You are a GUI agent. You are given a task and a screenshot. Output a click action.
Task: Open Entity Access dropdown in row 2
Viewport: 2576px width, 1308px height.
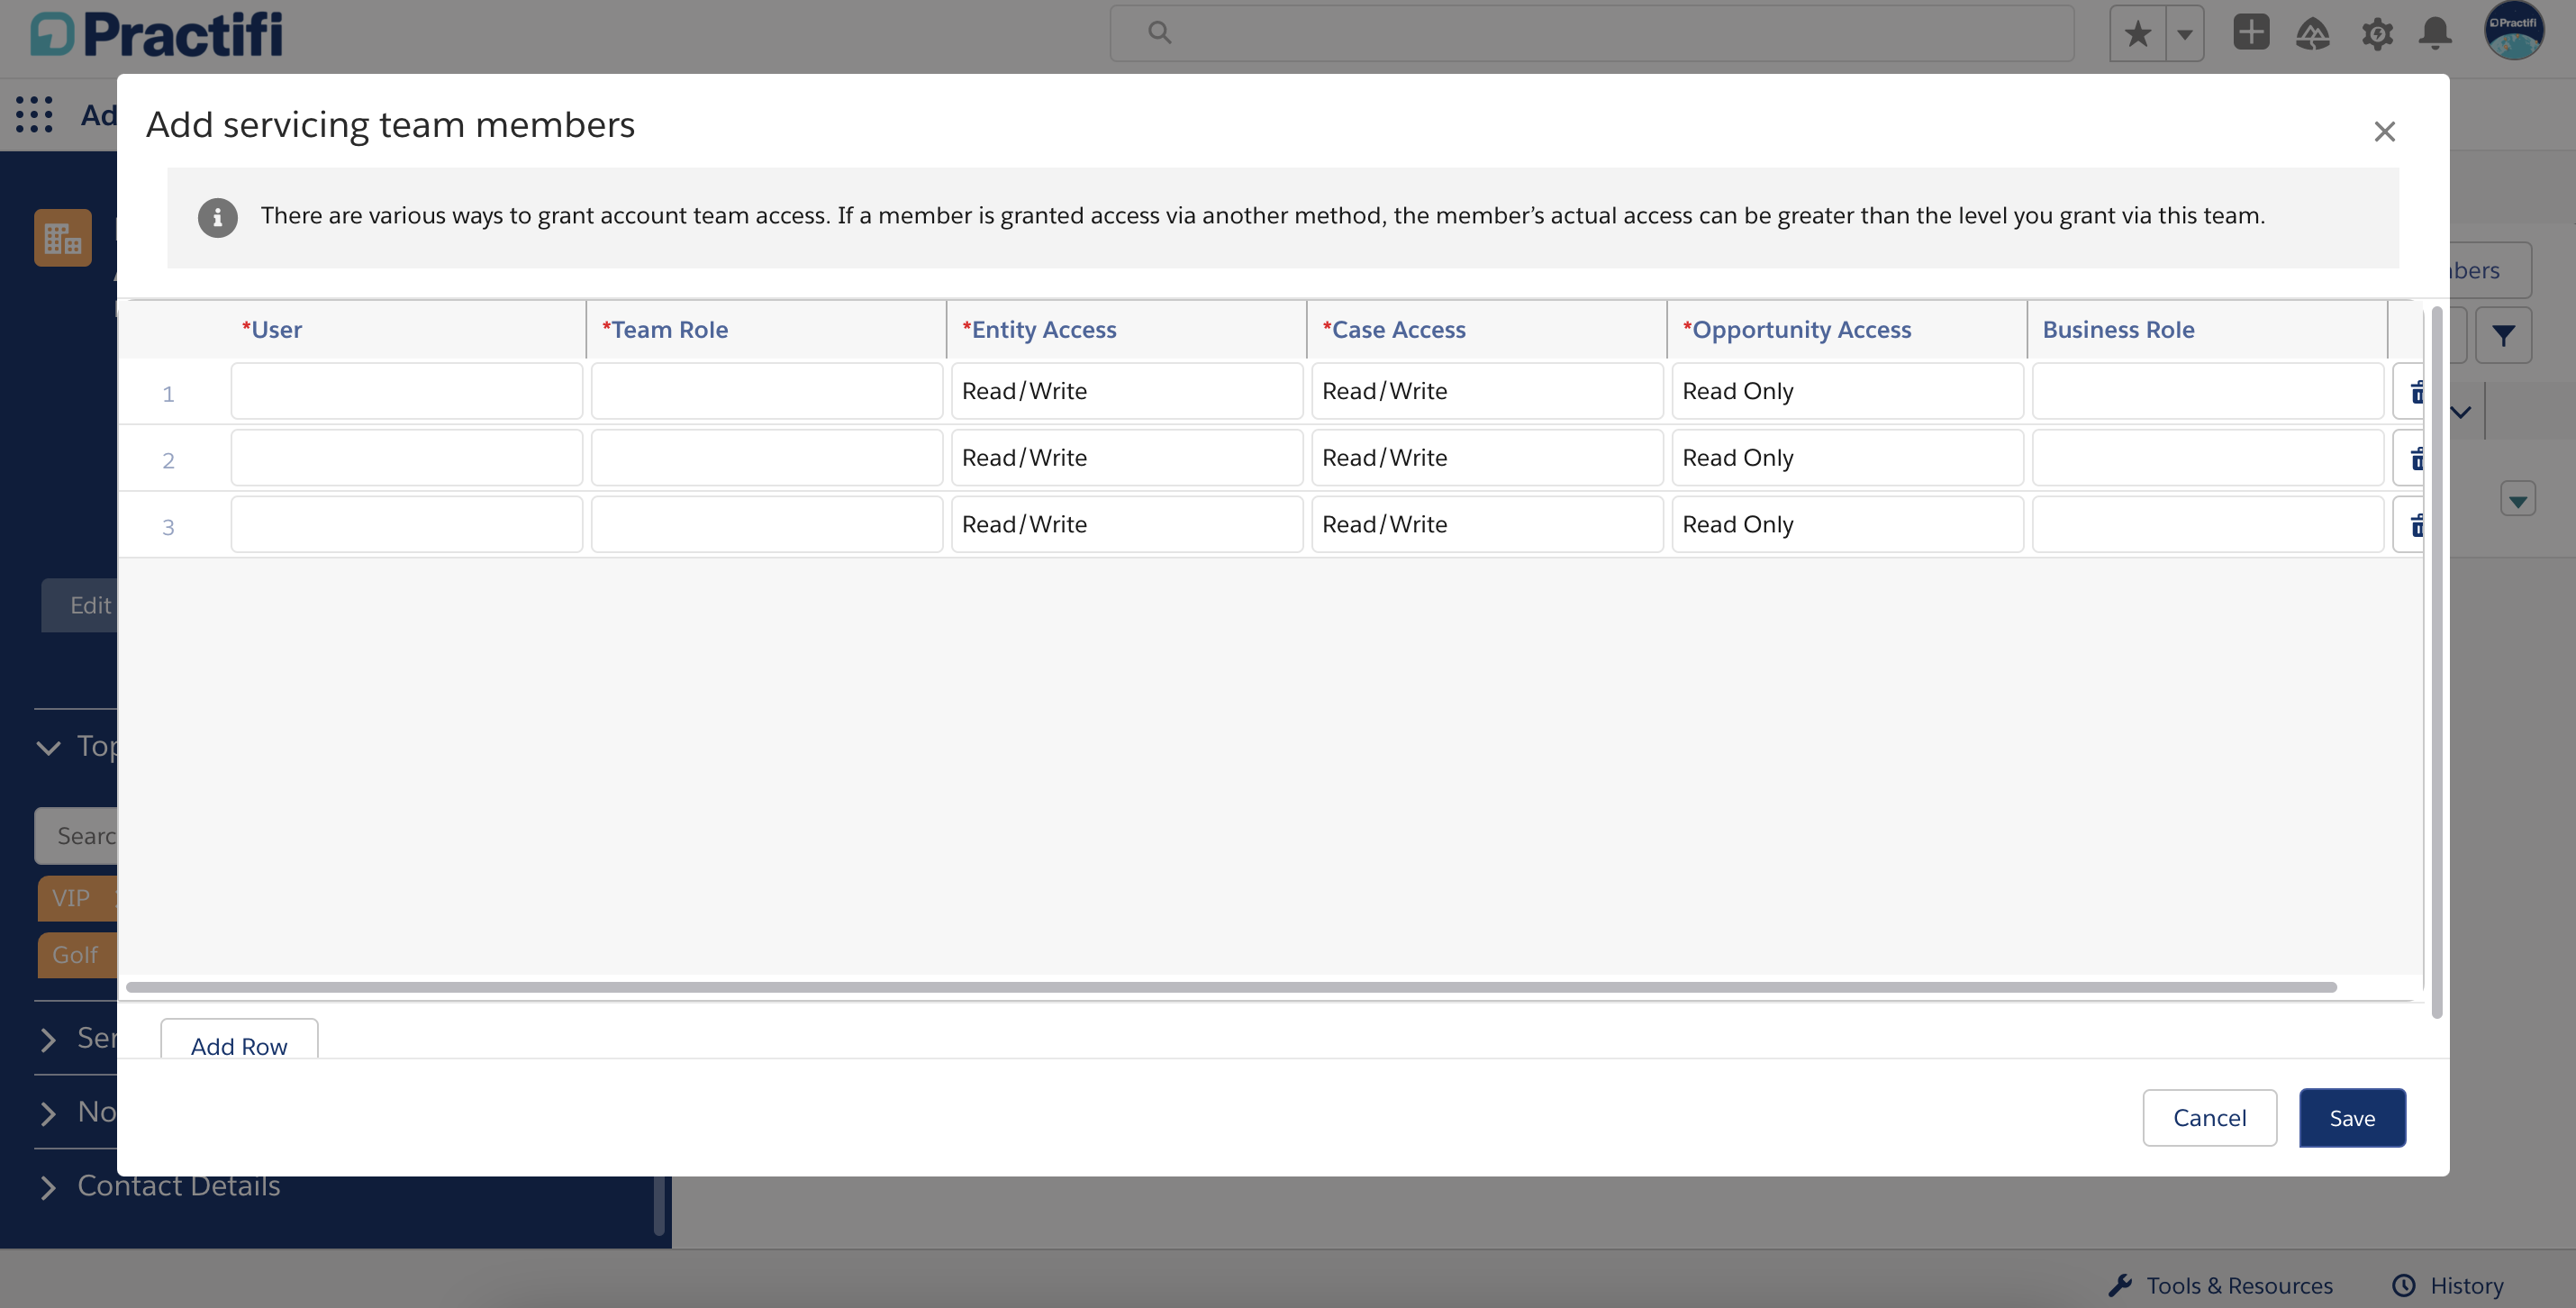click(x=1127, y=458)
